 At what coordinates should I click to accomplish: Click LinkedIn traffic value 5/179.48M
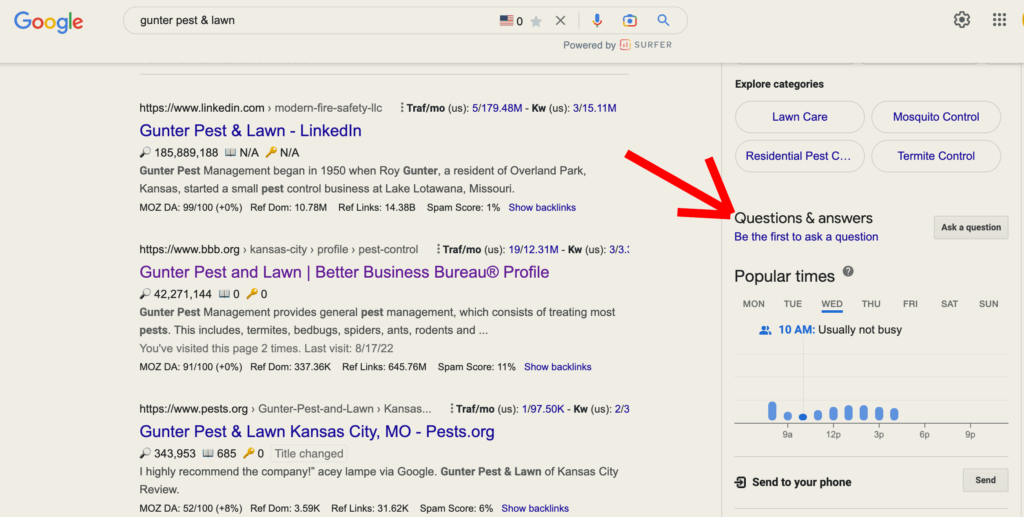(x=497, y=108)
